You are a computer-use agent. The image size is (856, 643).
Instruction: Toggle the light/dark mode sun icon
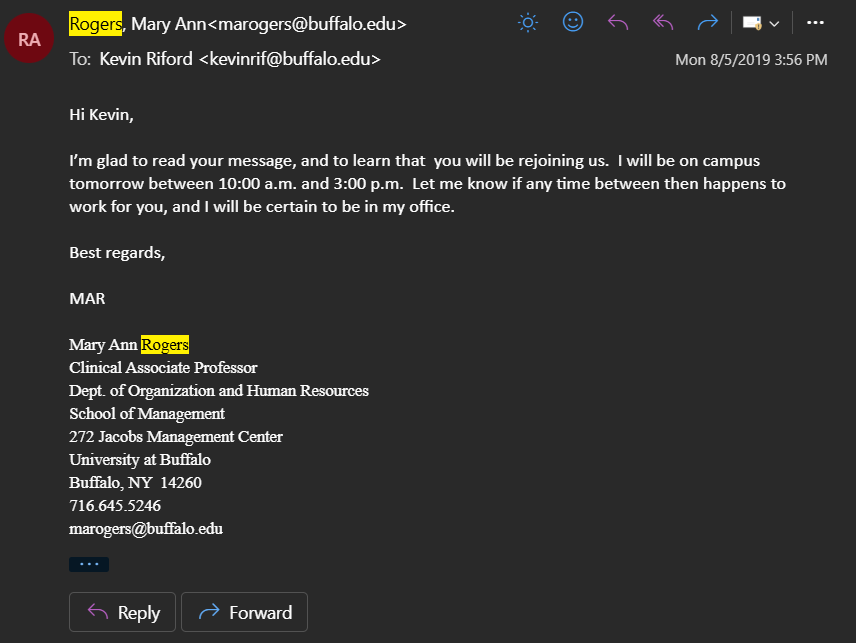[528, 23]
